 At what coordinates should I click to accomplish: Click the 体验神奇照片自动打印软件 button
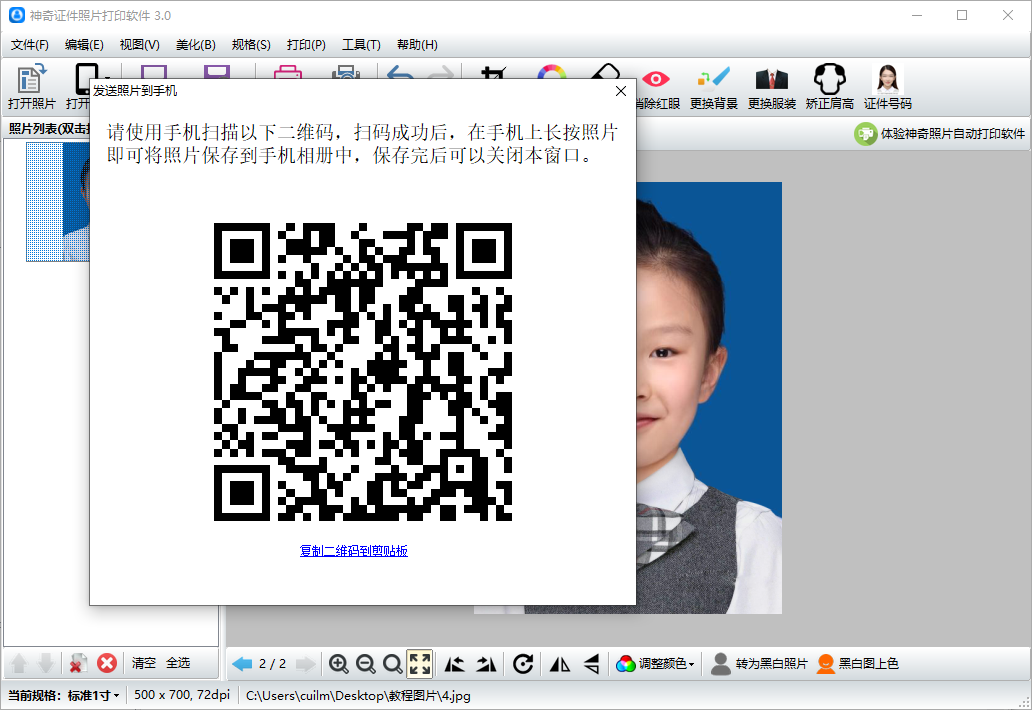coord(940,134)
